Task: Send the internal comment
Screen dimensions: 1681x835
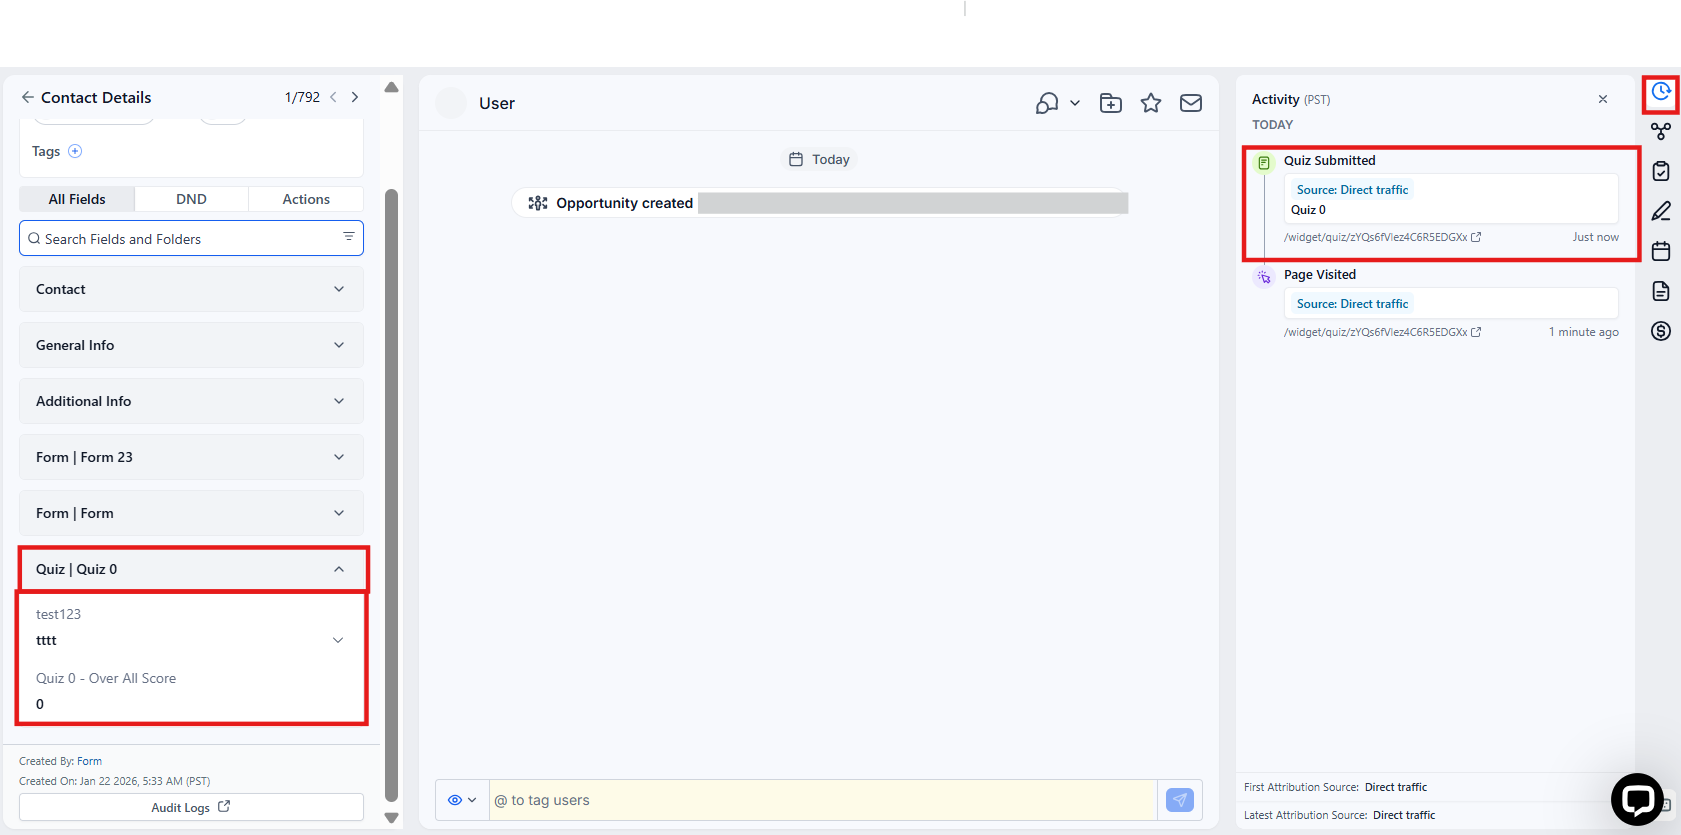Action: click(x=1180, y=800)
